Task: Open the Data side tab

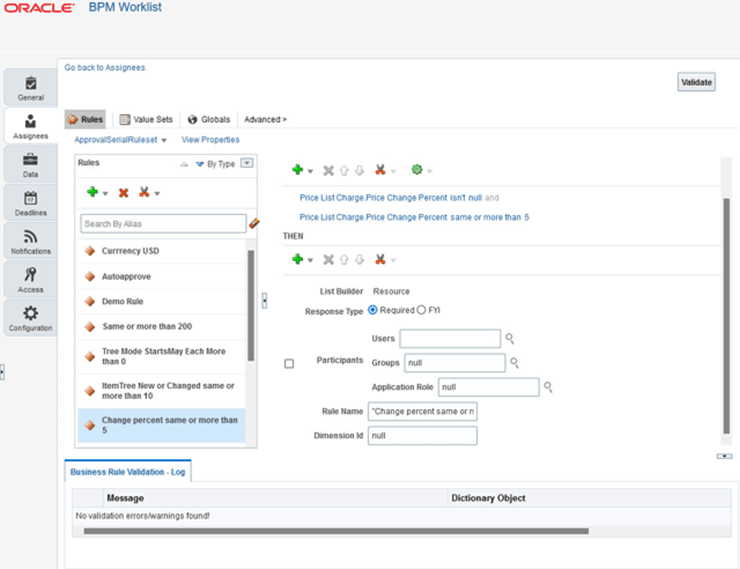Action: point(31,164)
